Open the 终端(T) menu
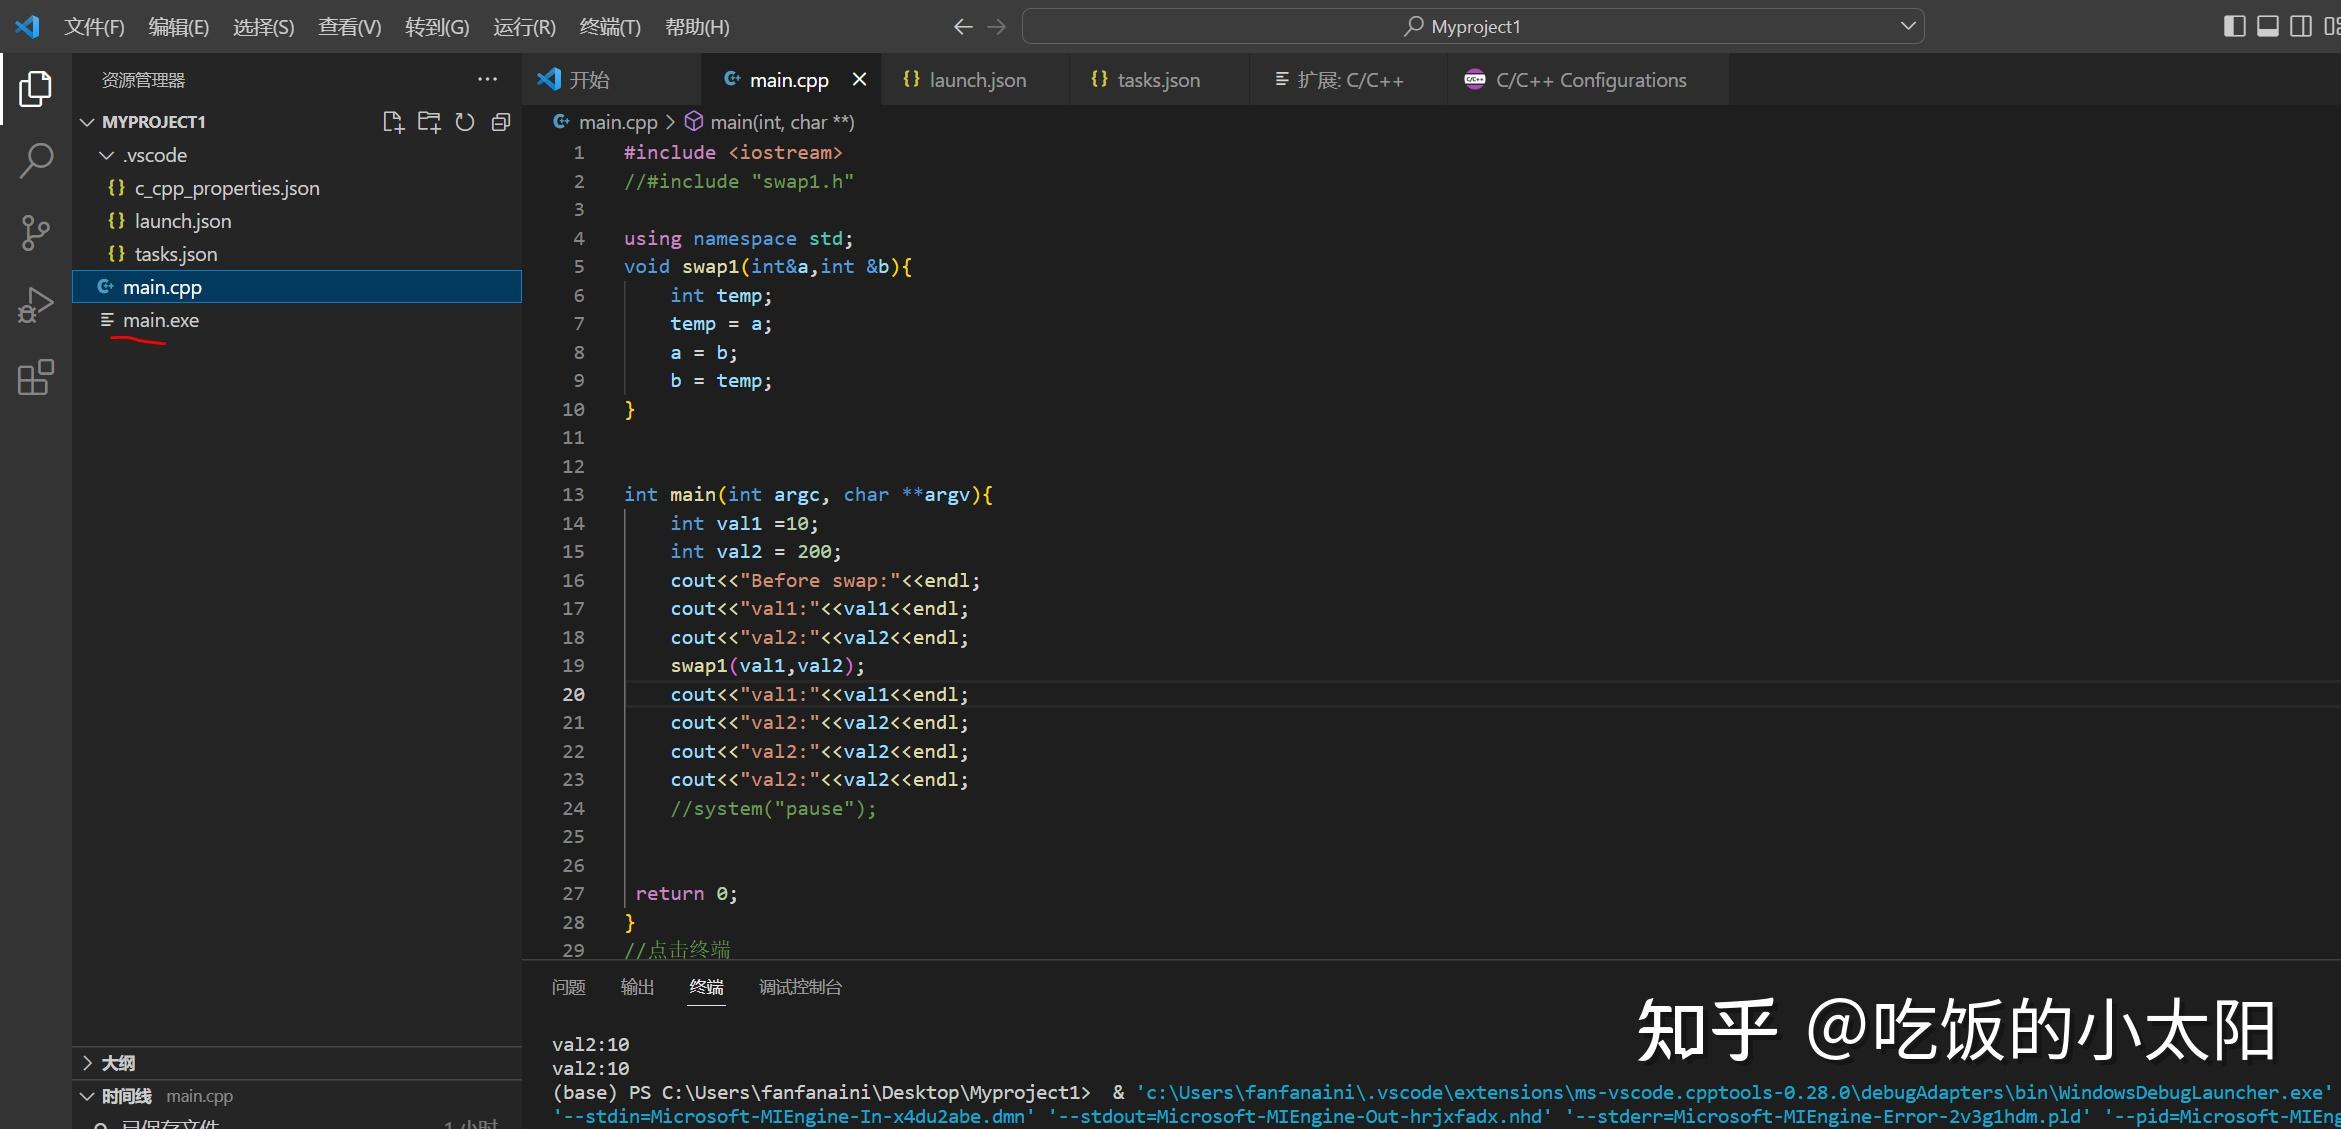 coord(610,27)
